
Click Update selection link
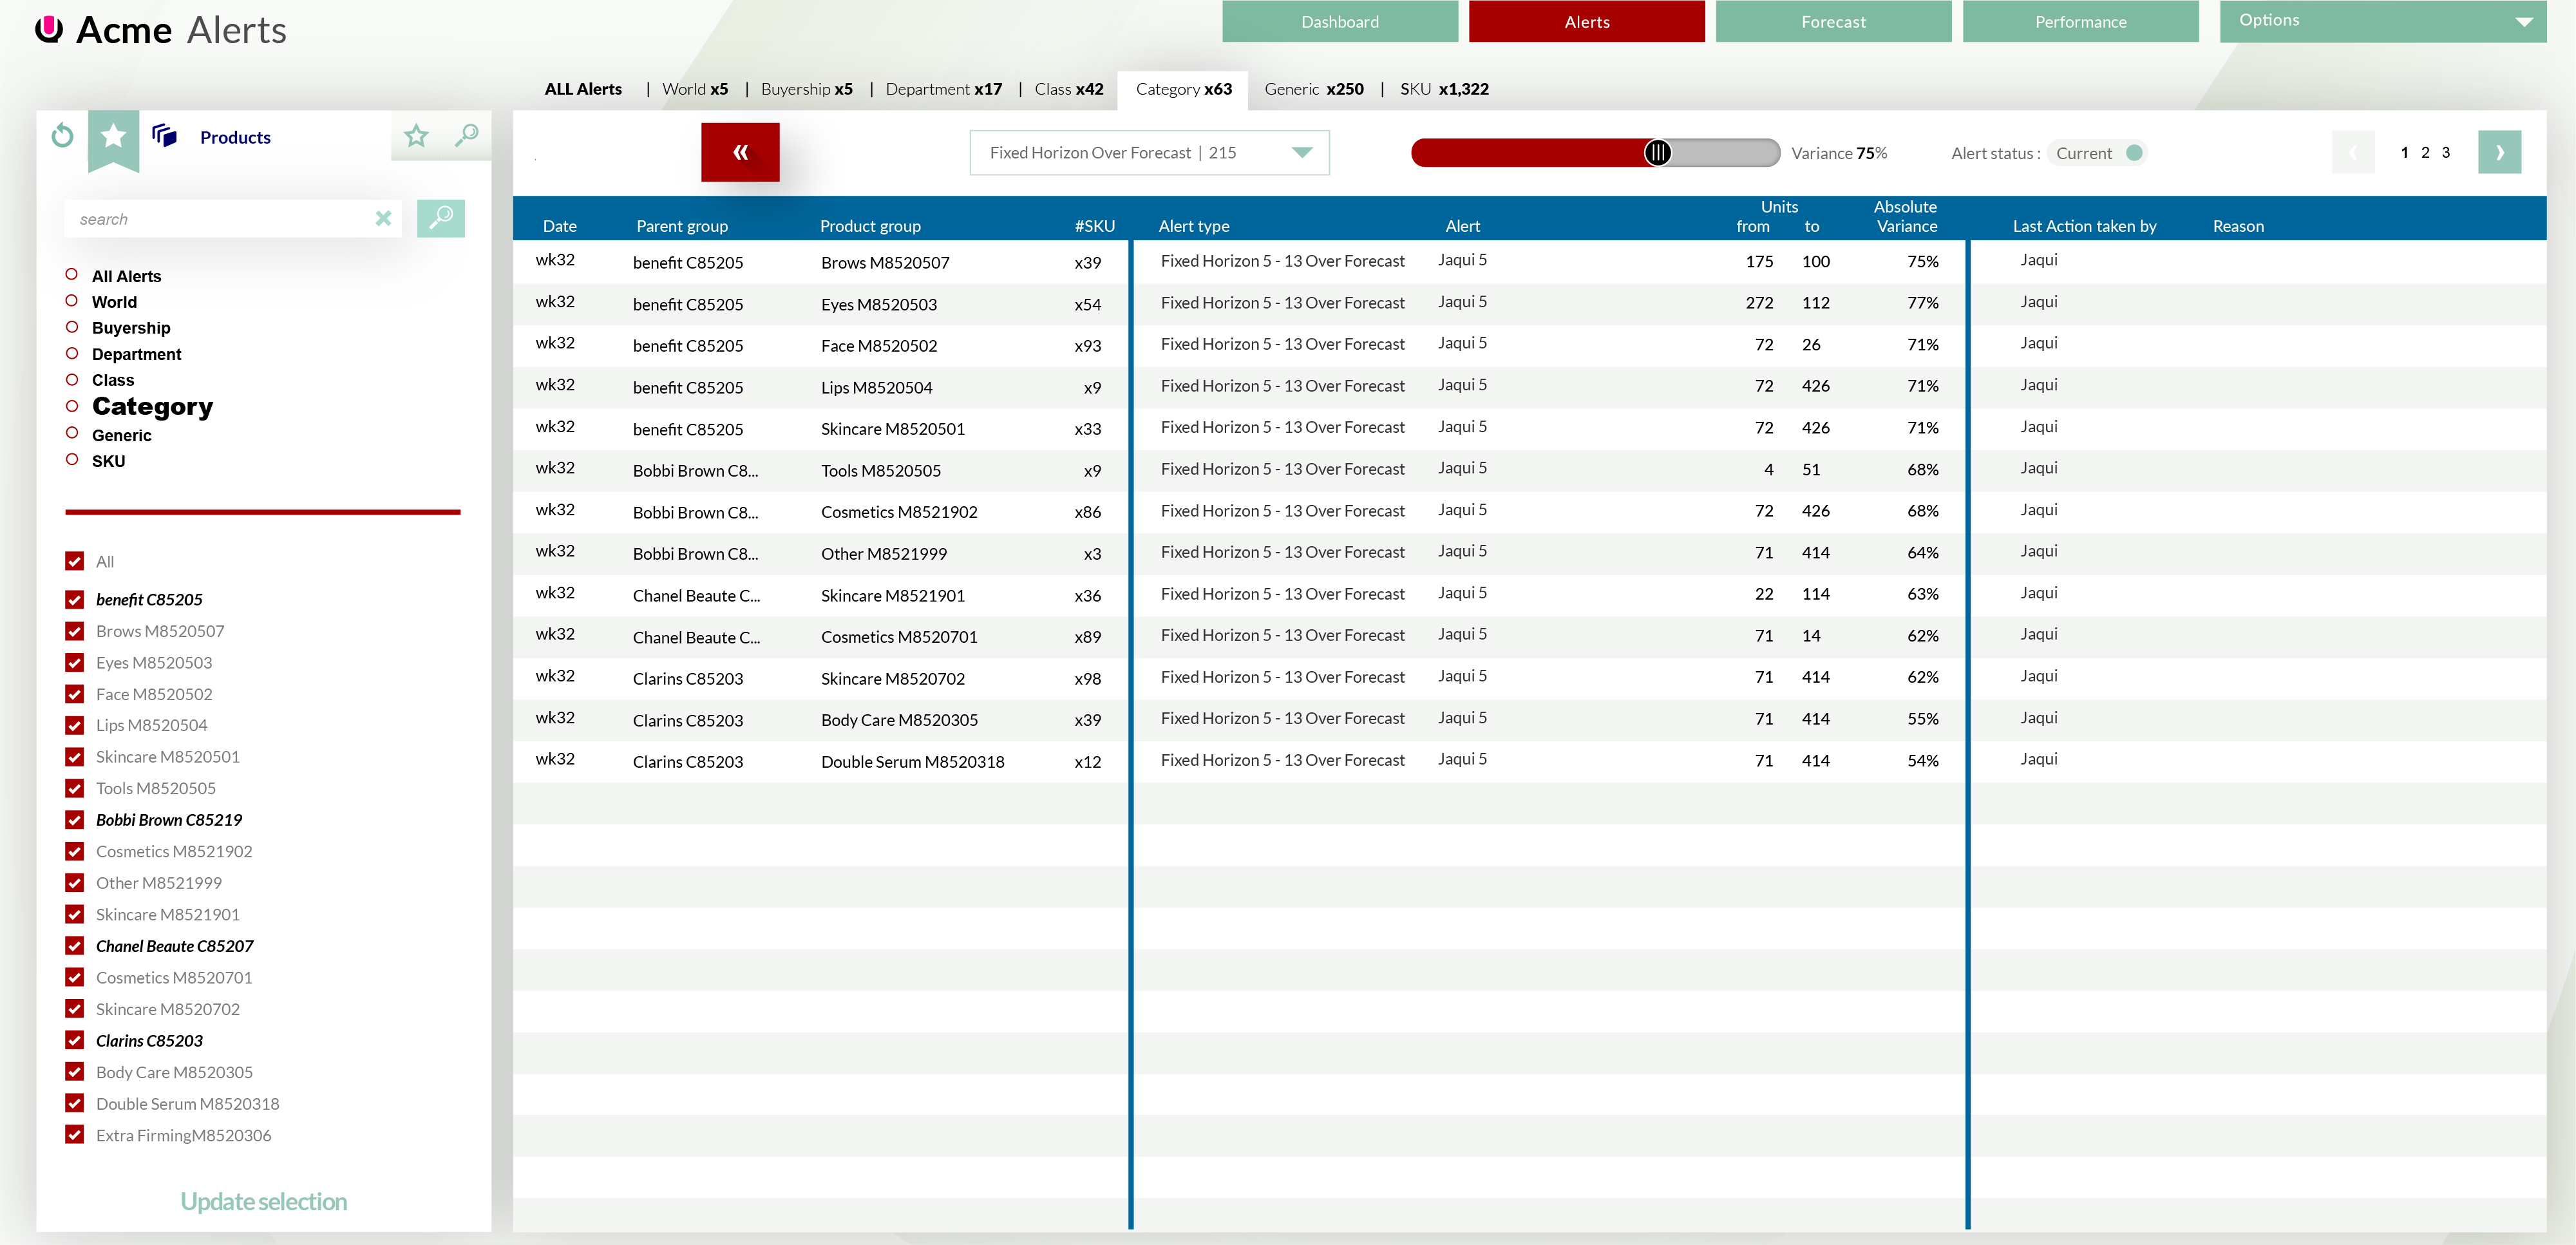tap(264, 1201)
